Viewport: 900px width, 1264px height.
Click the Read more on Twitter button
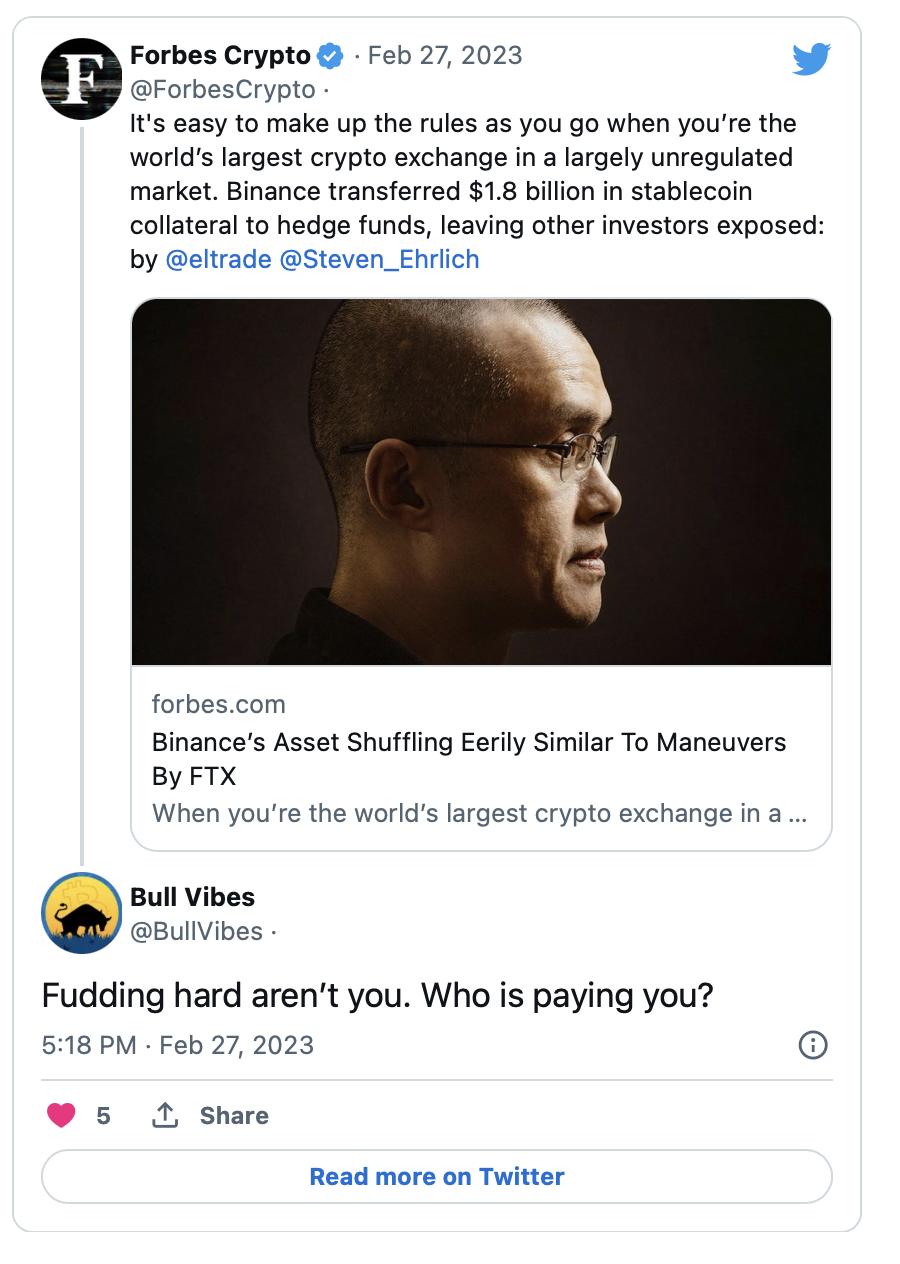[437, 1176]
